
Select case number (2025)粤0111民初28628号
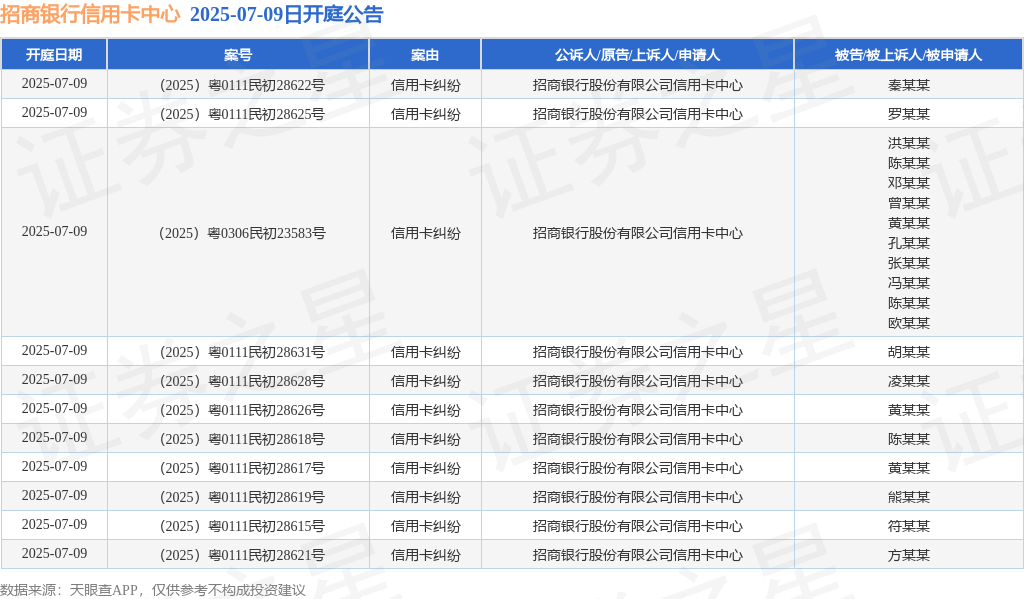(242, 381)
